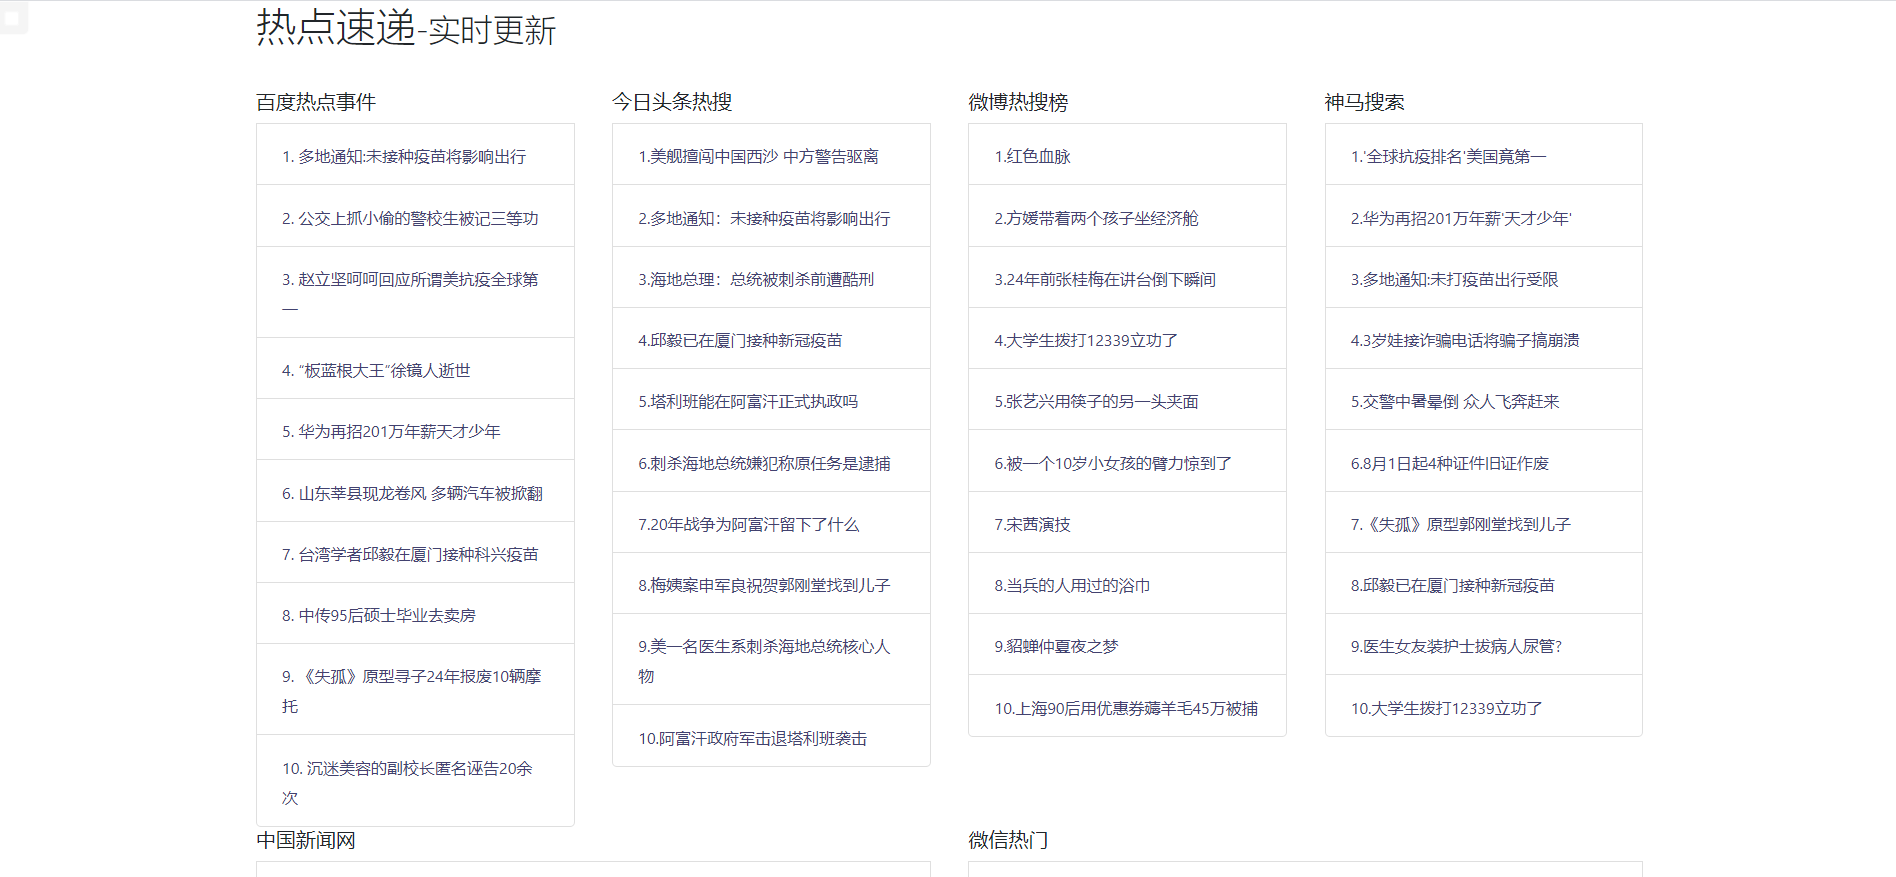Open '梅姨案申军良祝贺郭刚堂找到儿子'
The height and width of the screenshot is (877, 1896).
coord(764,586)
